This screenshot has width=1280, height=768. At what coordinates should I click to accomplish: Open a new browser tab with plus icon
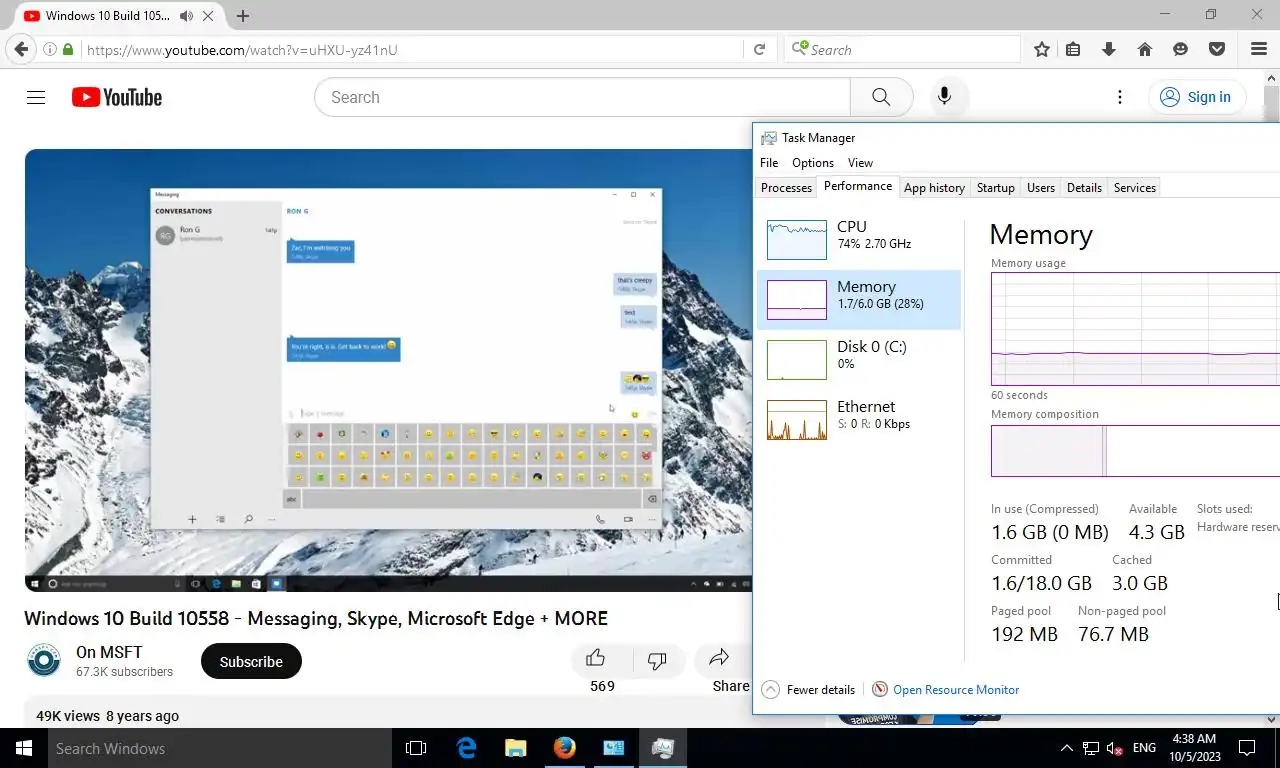pos(243,16)
